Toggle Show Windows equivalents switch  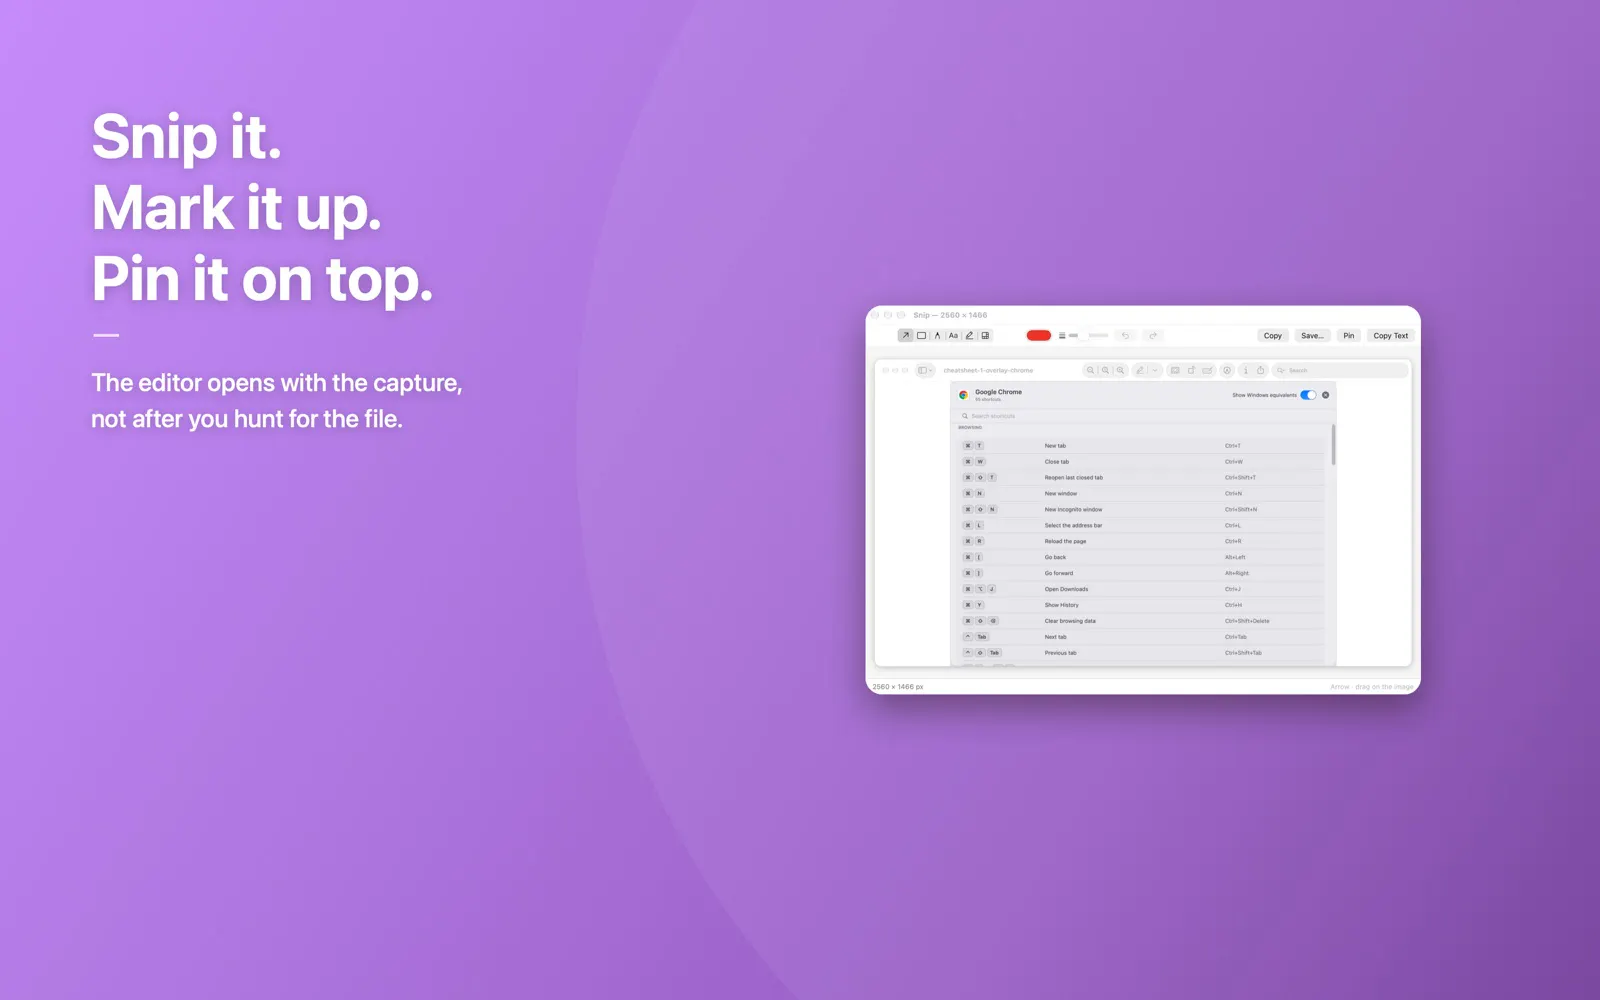[1308, 395]
